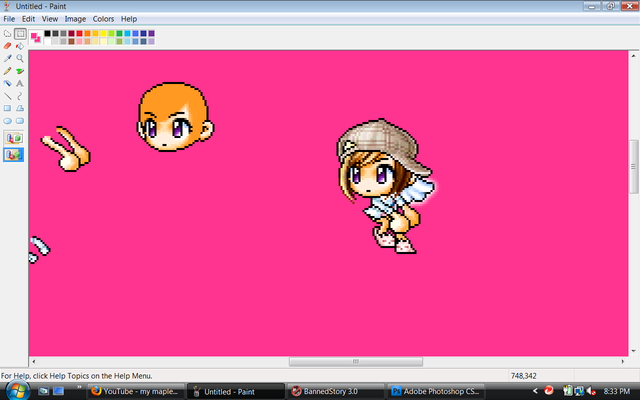Pick the dark green color swatch
This screenshot has width=640, height=400.
(119, 33)
